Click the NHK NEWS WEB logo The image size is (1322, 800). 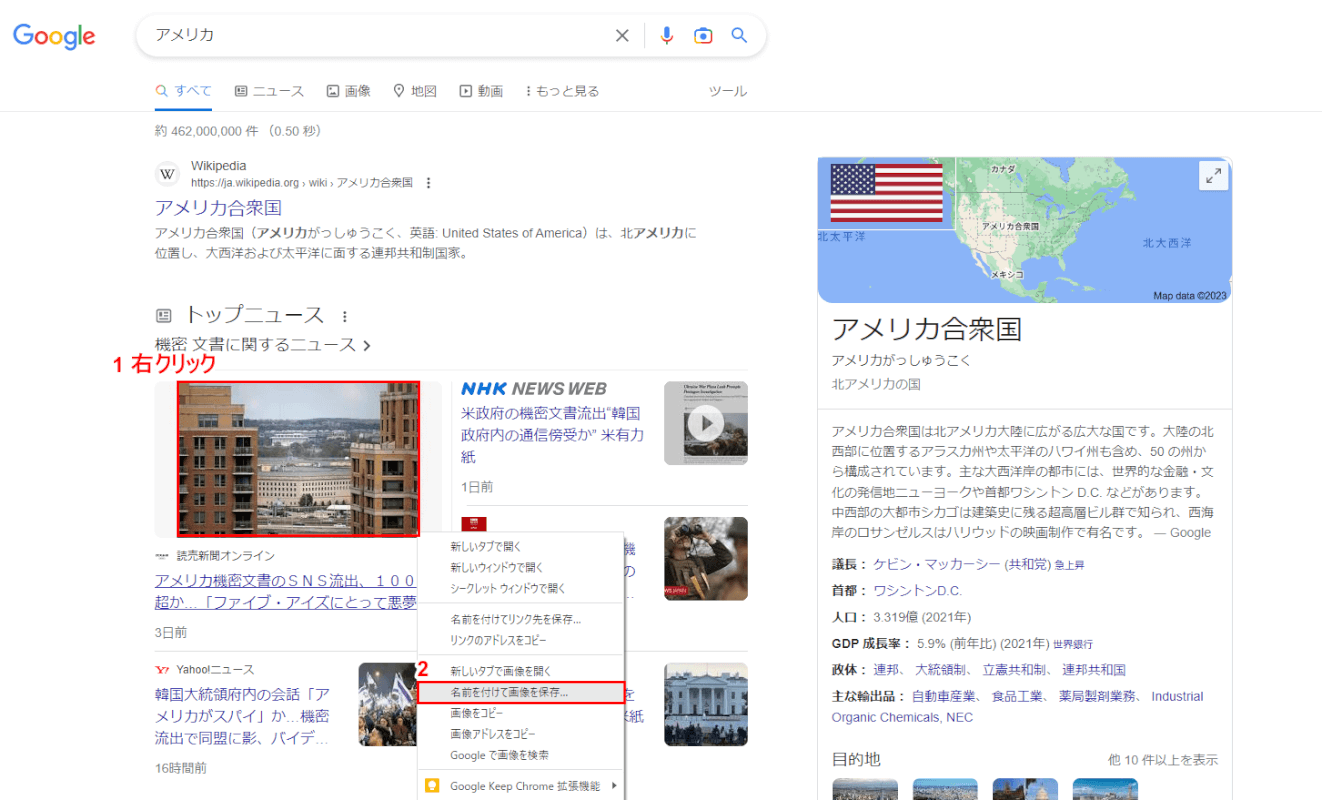pyautogui.click(x=534, y=389)
